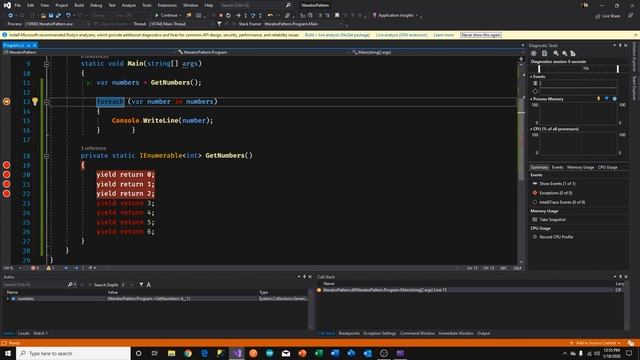Viewport: 640px width, 360px height.
Task: Restart debugging using the circular arrow icon
Action: click(228, 15)
